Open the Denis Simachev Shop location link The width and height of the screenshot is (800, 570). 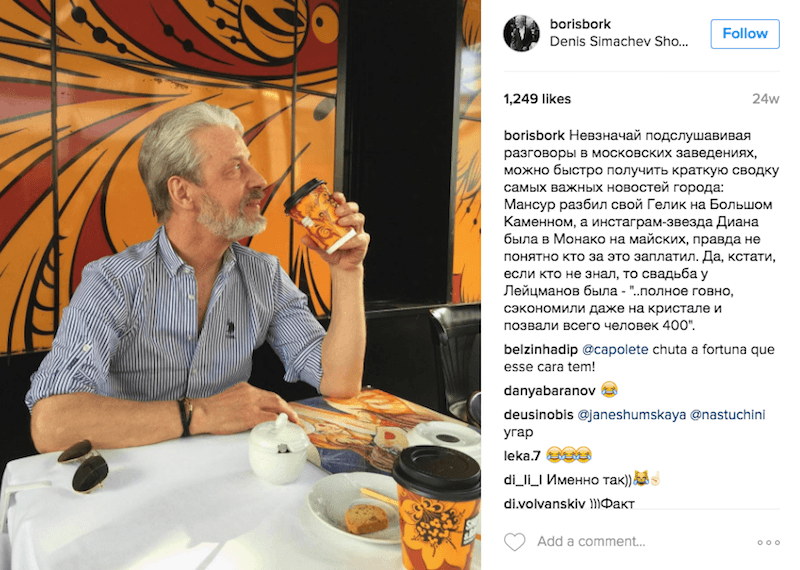[x=619, y=42]
